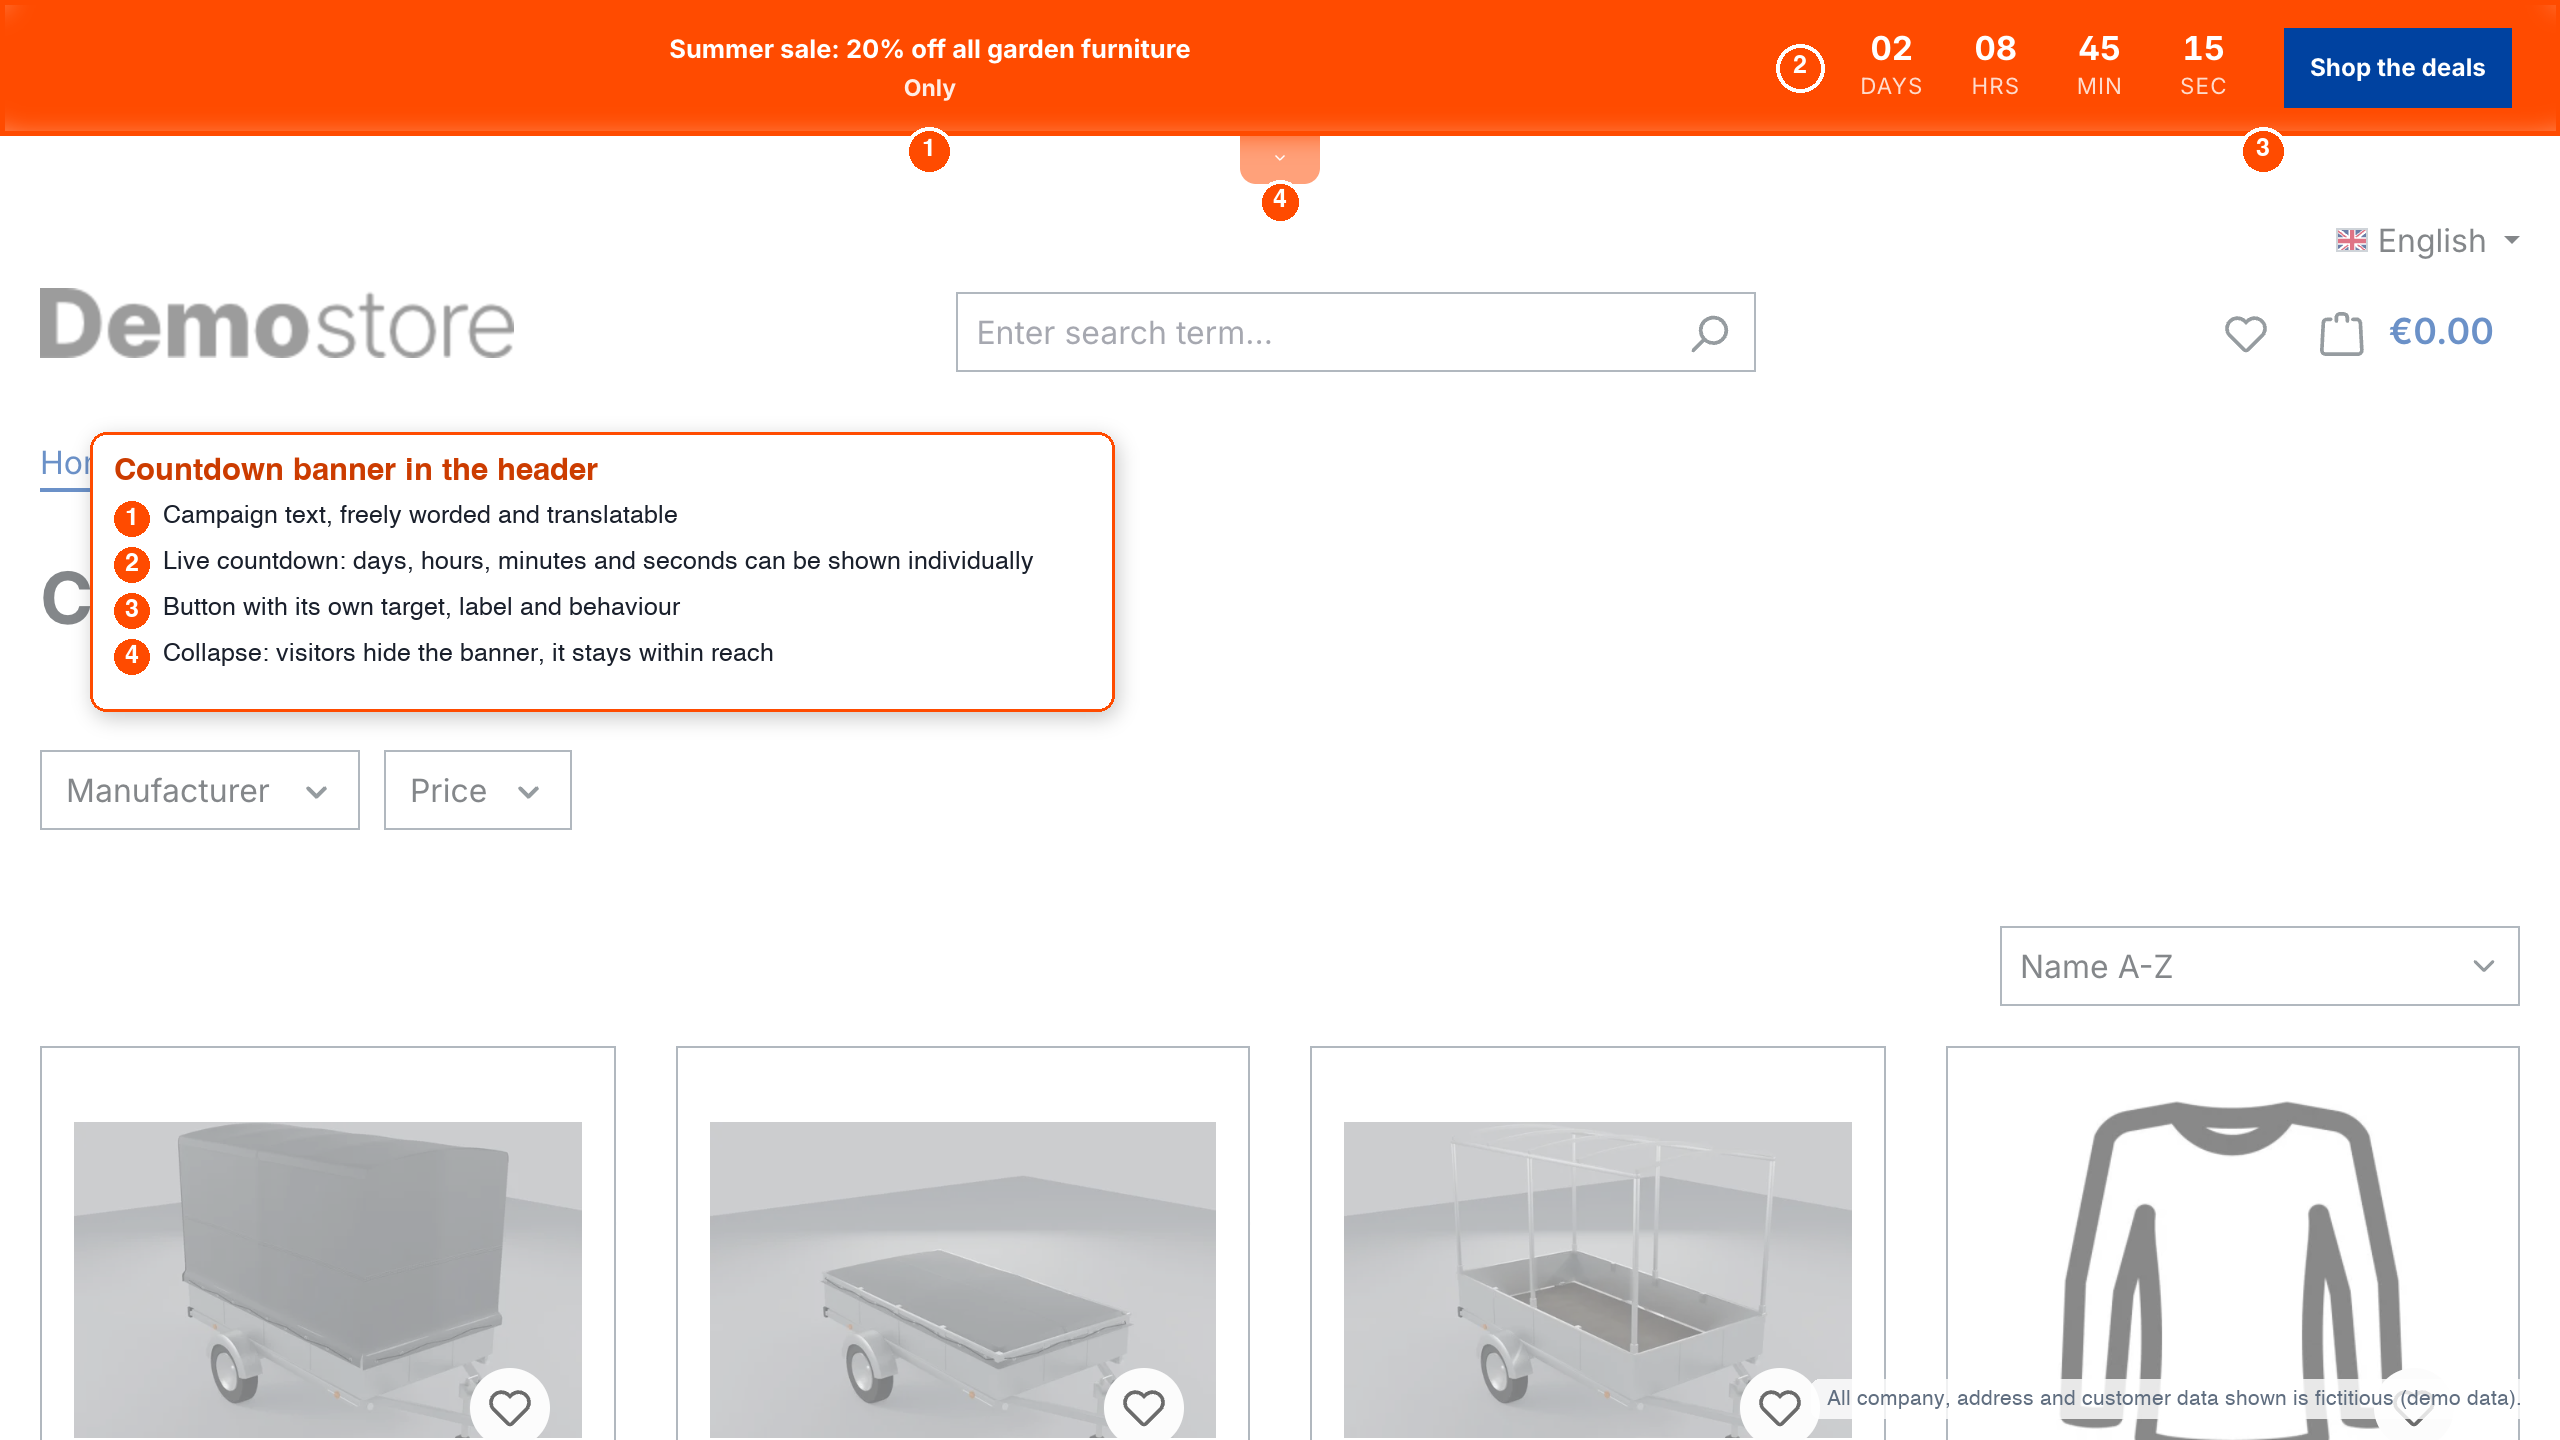Focus the Enter search term field
Image resolution: width=2560 pixels, height=1440 pixels.
point(1355,332)
